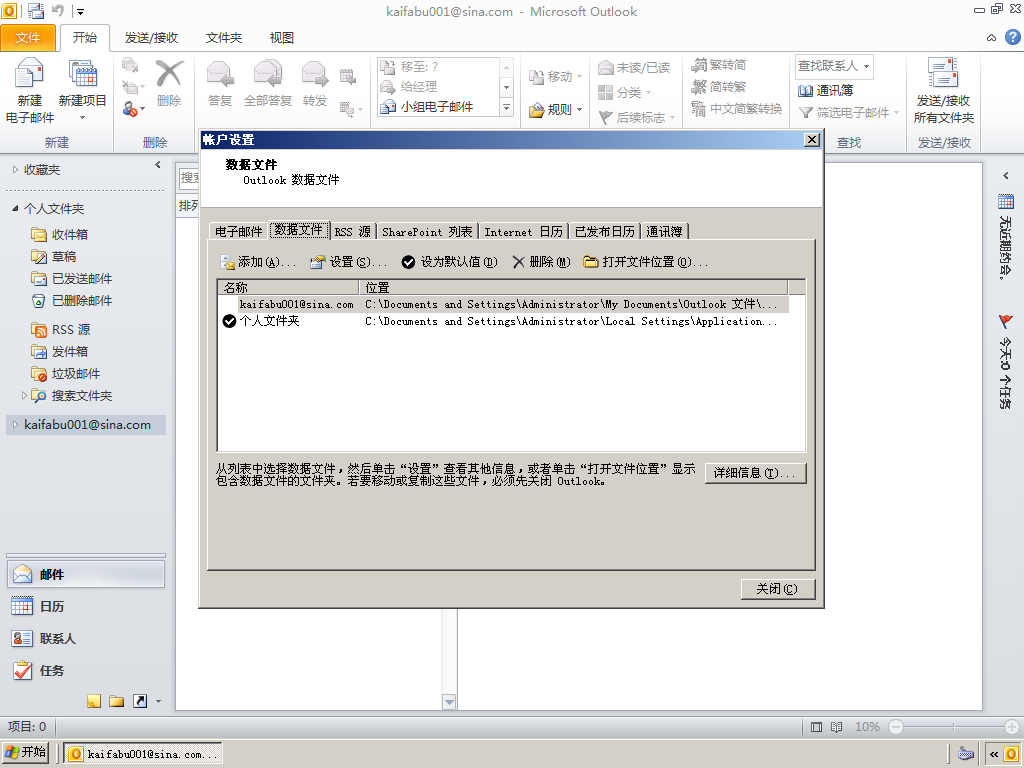The image size is (1024, 768).
Task: Switch to Published Calendars (已发布日历) tab
Action: click(x=605, y=232)
